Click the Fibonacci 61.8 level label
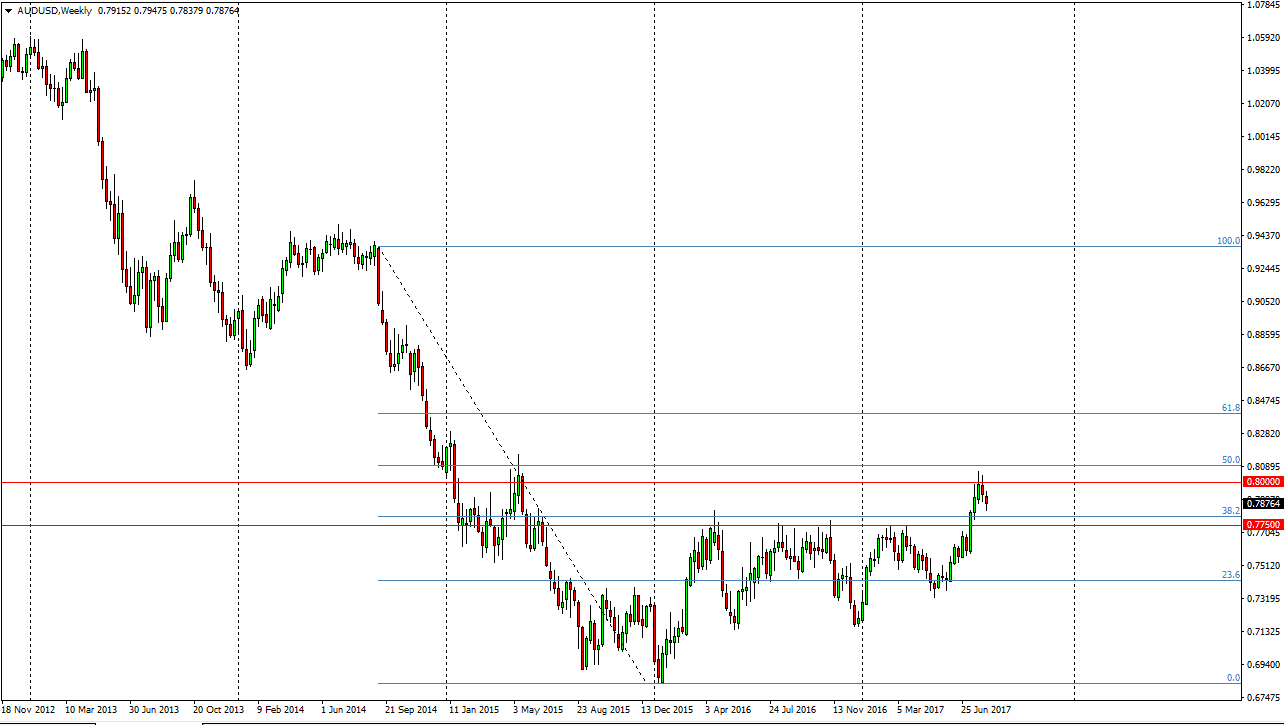 click(x=1231, y=408)
